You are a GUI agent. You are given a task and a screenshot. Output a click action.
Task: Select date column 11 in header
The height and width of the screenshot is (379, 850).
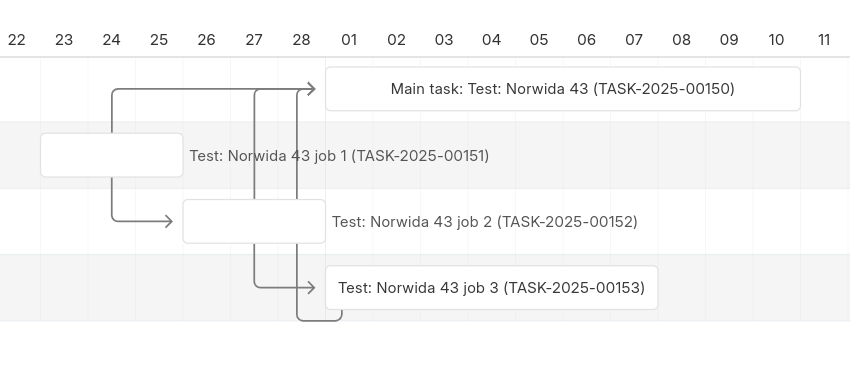(824, 40)
